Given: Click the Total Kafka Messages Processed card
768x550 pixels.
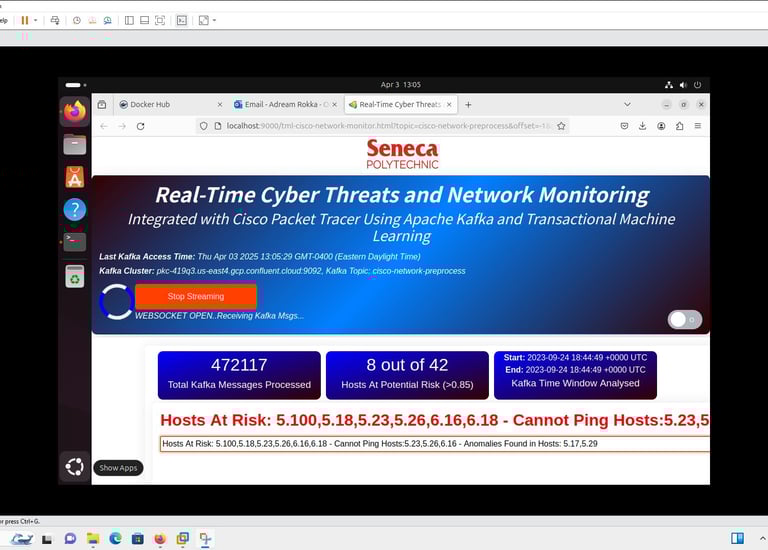Looking at the screenshot, I should (239, 375).
